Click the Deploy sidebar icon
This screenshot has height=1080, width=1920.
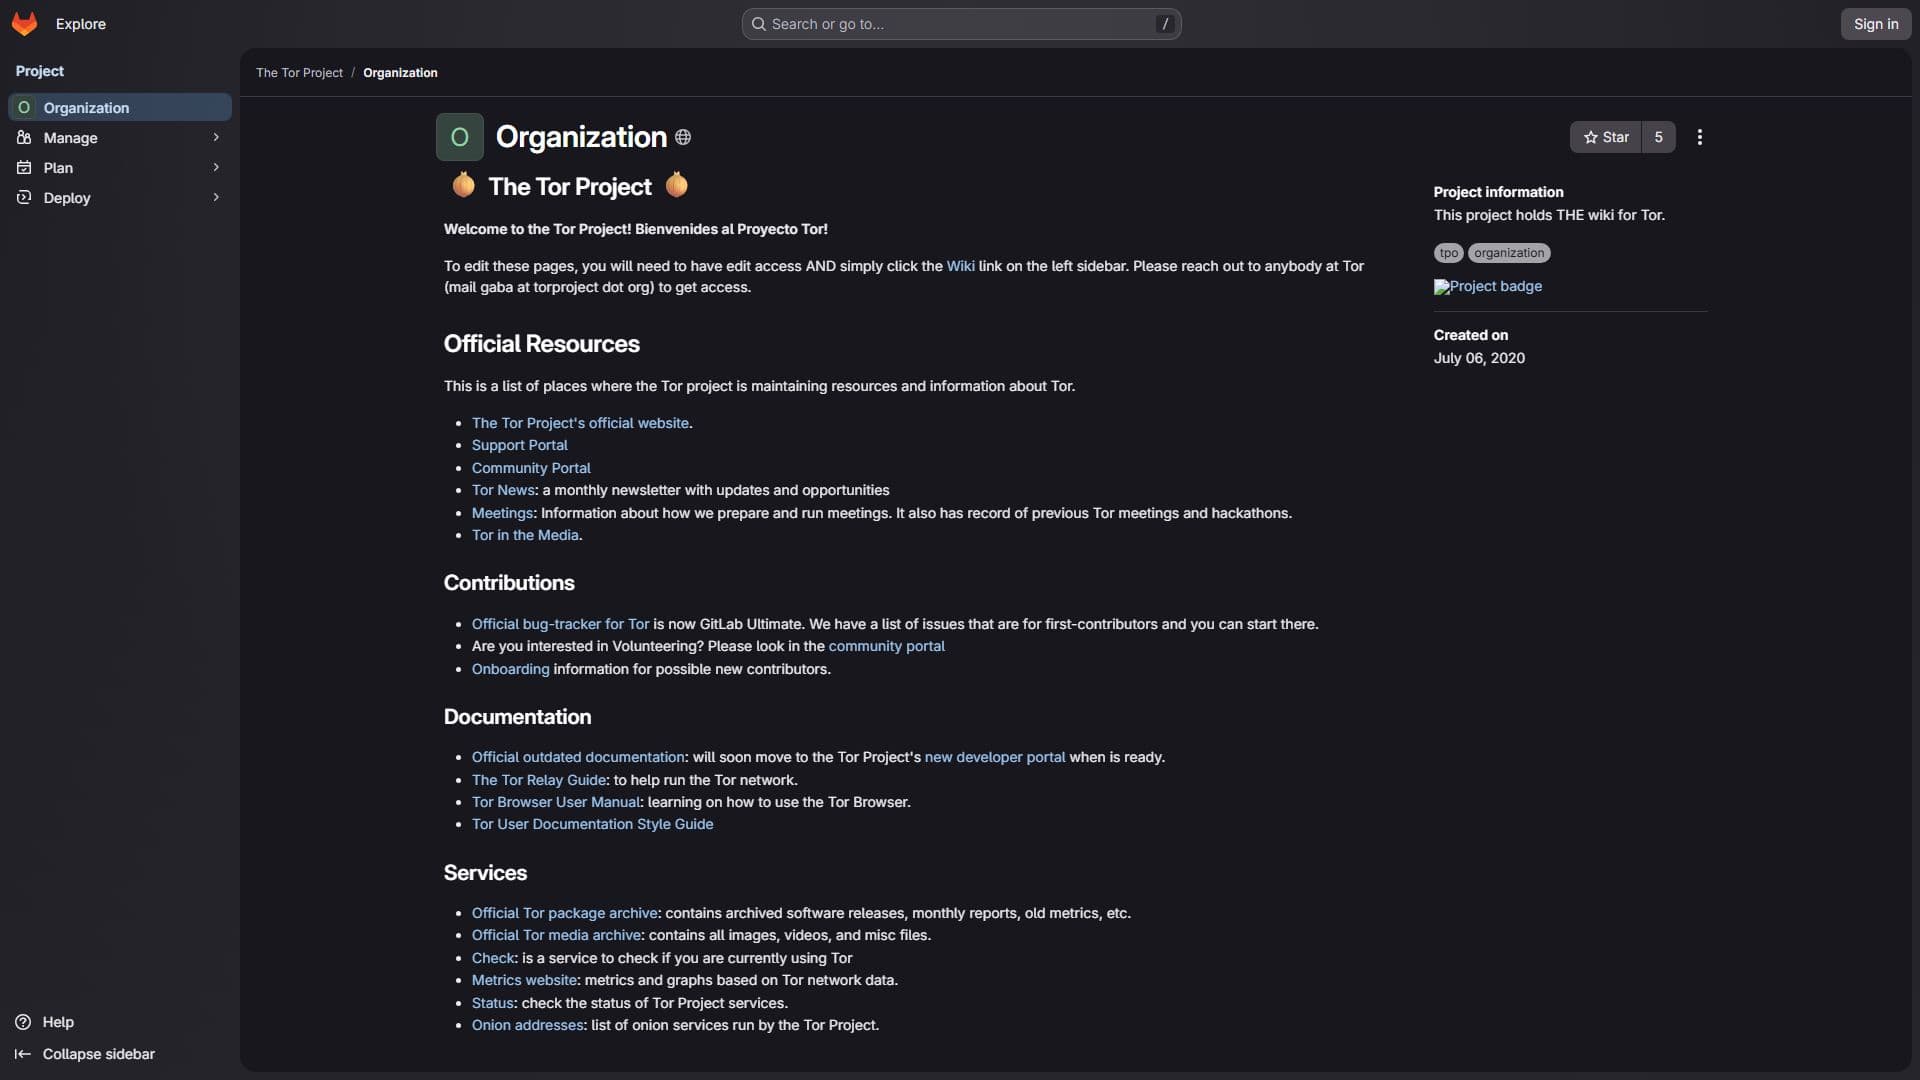tap(24, 197)
